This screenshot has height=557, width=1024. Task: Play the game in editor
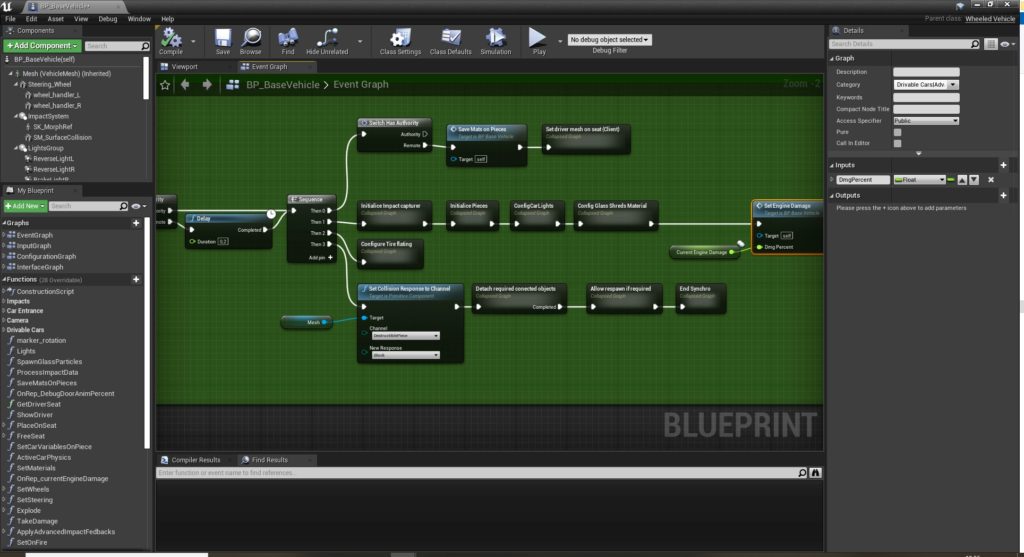pyautogui.click(x=538, y=41)
